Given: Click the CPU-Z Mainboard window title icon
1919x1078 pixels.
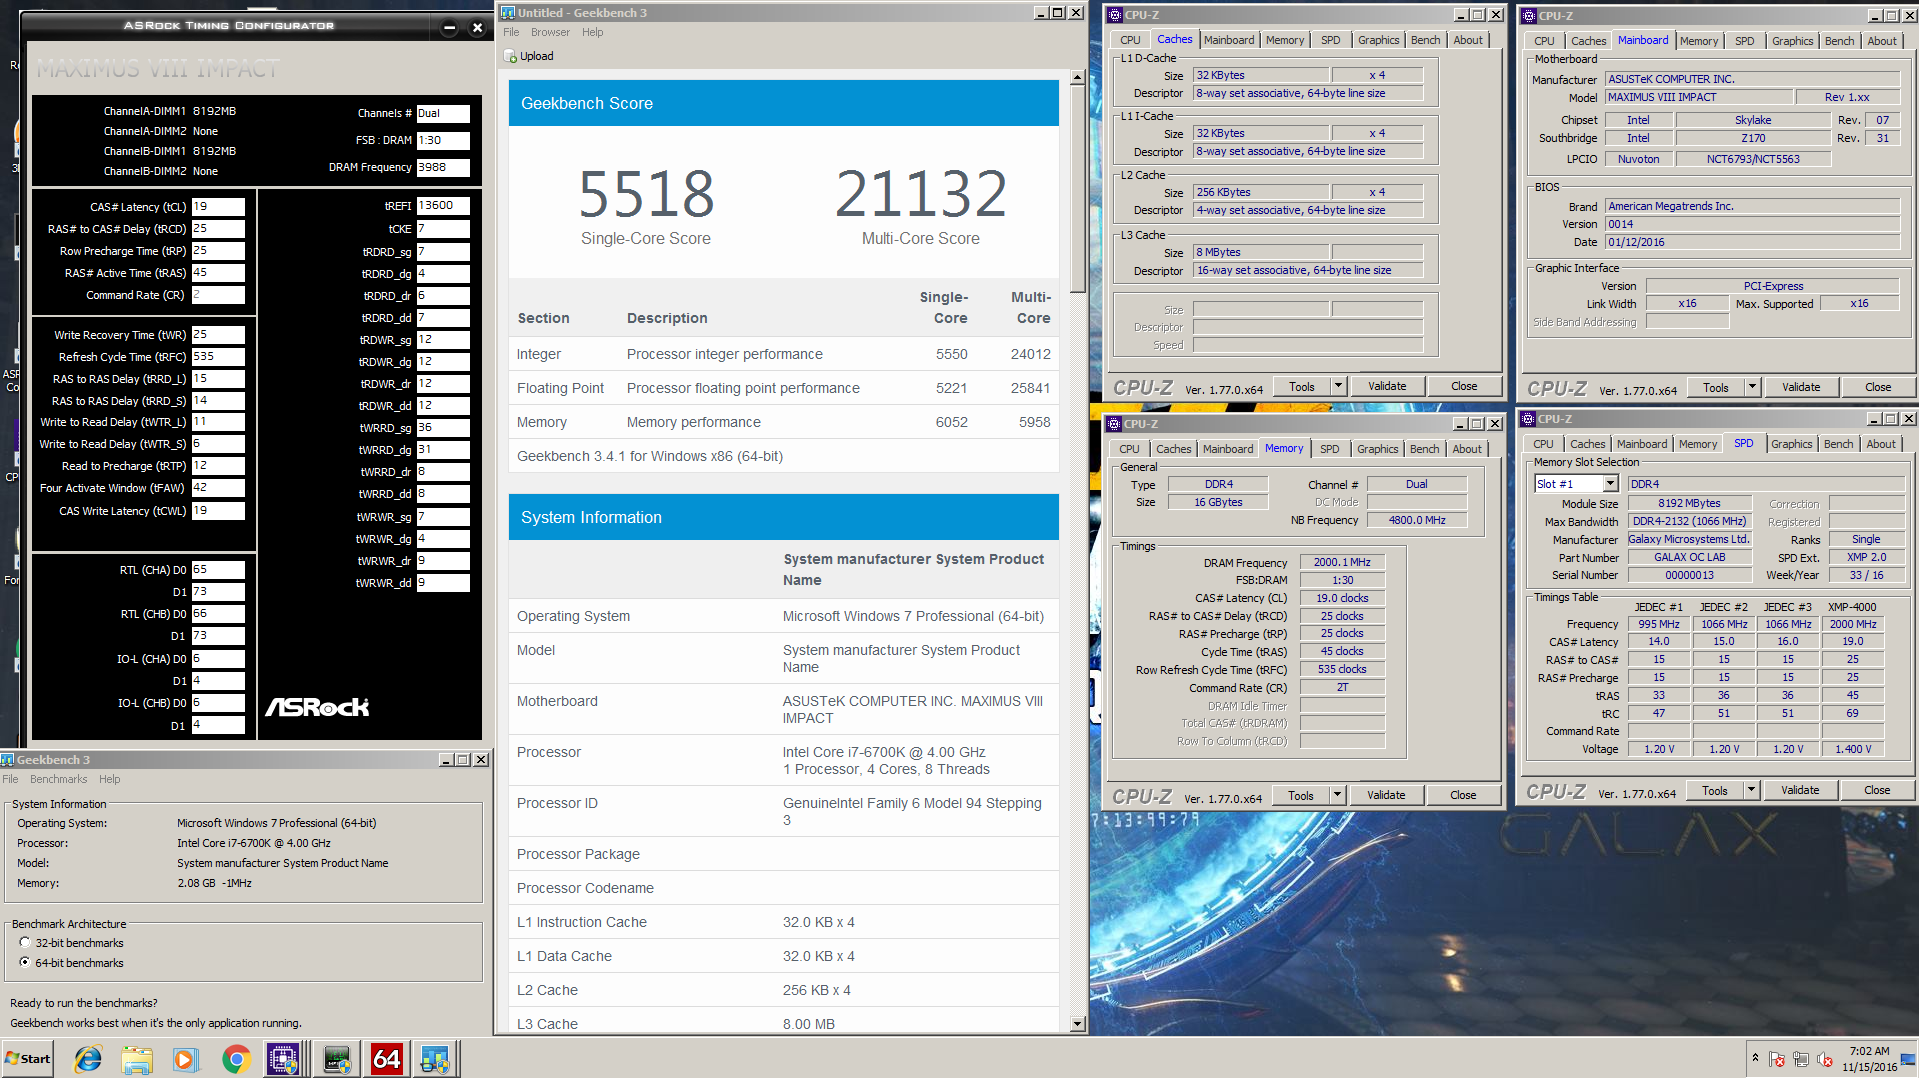Looking at the screenshot, I should click(1529, 16).
